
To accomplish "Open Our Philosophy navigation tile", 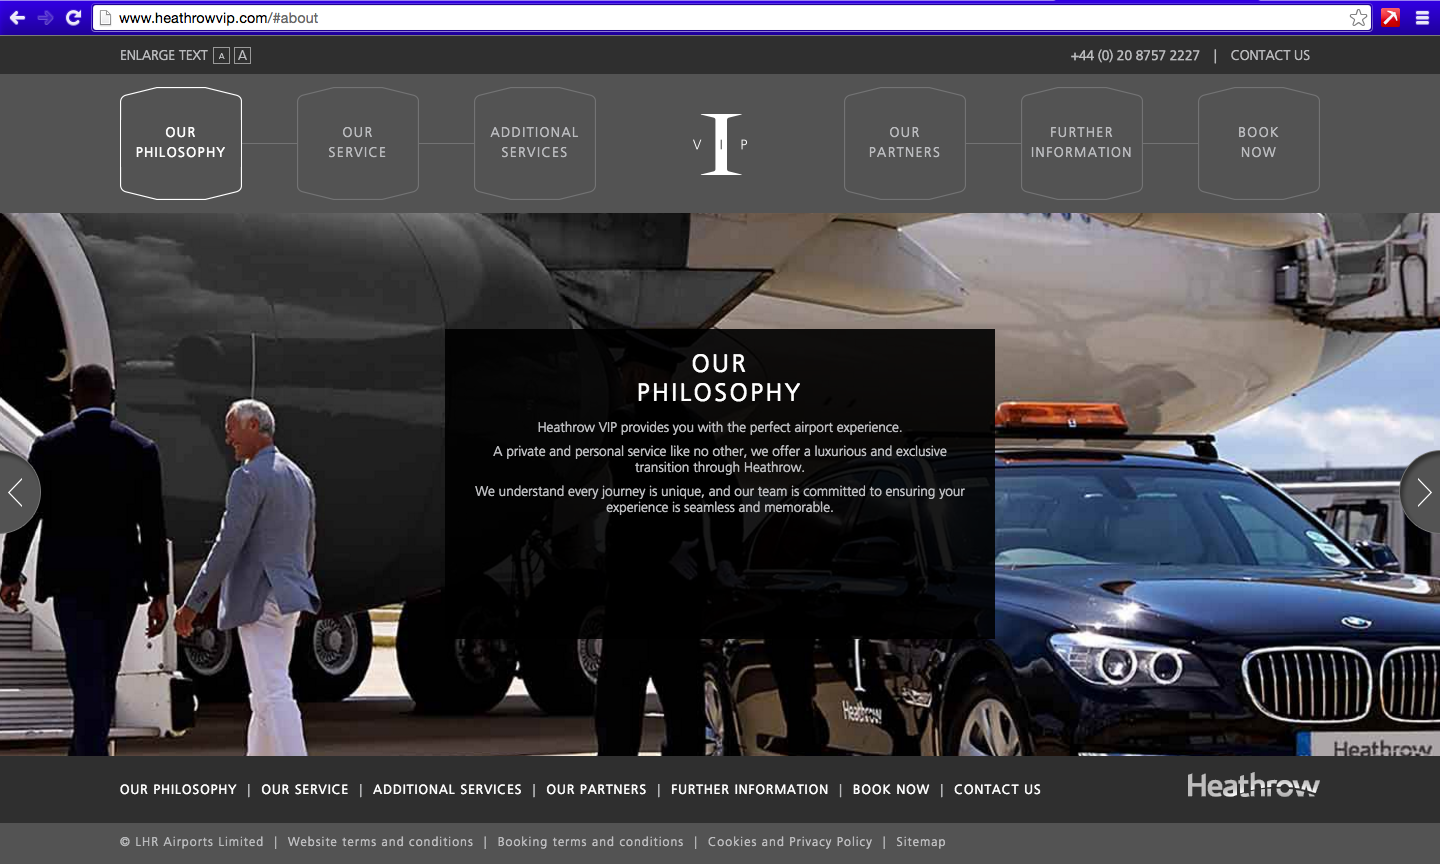I will click(x=181, y=143).
